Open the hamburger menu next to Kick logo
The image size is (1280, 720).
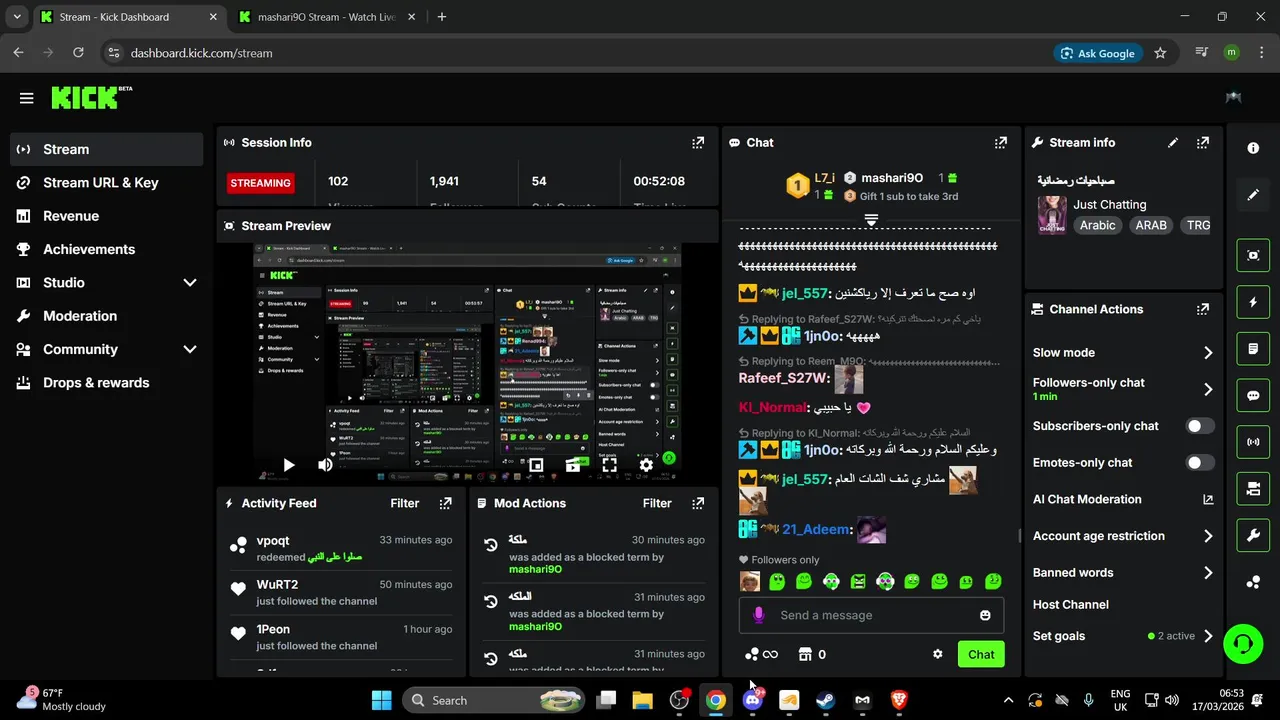click(x=26, y=98)
